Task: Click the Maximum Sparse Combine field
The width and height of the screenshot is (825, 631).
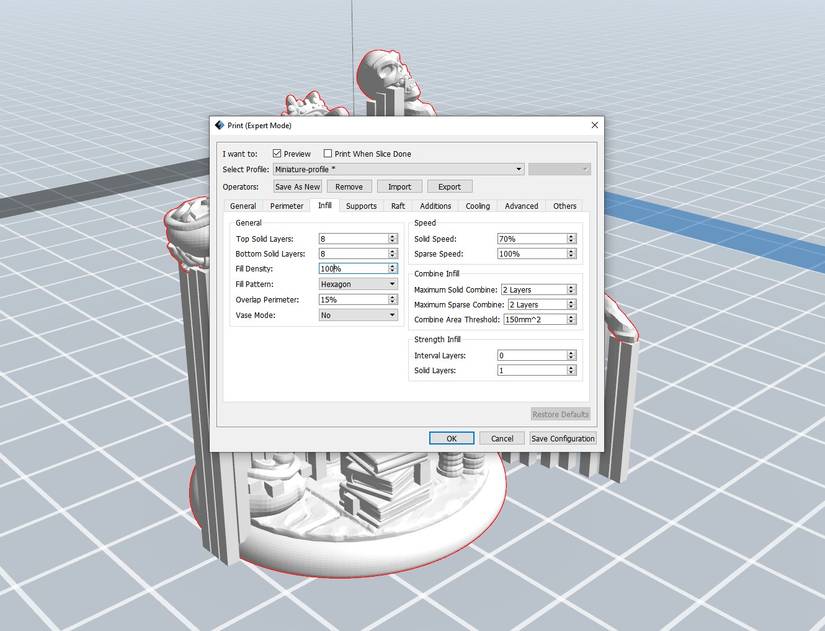Action: tap(537, 304)
